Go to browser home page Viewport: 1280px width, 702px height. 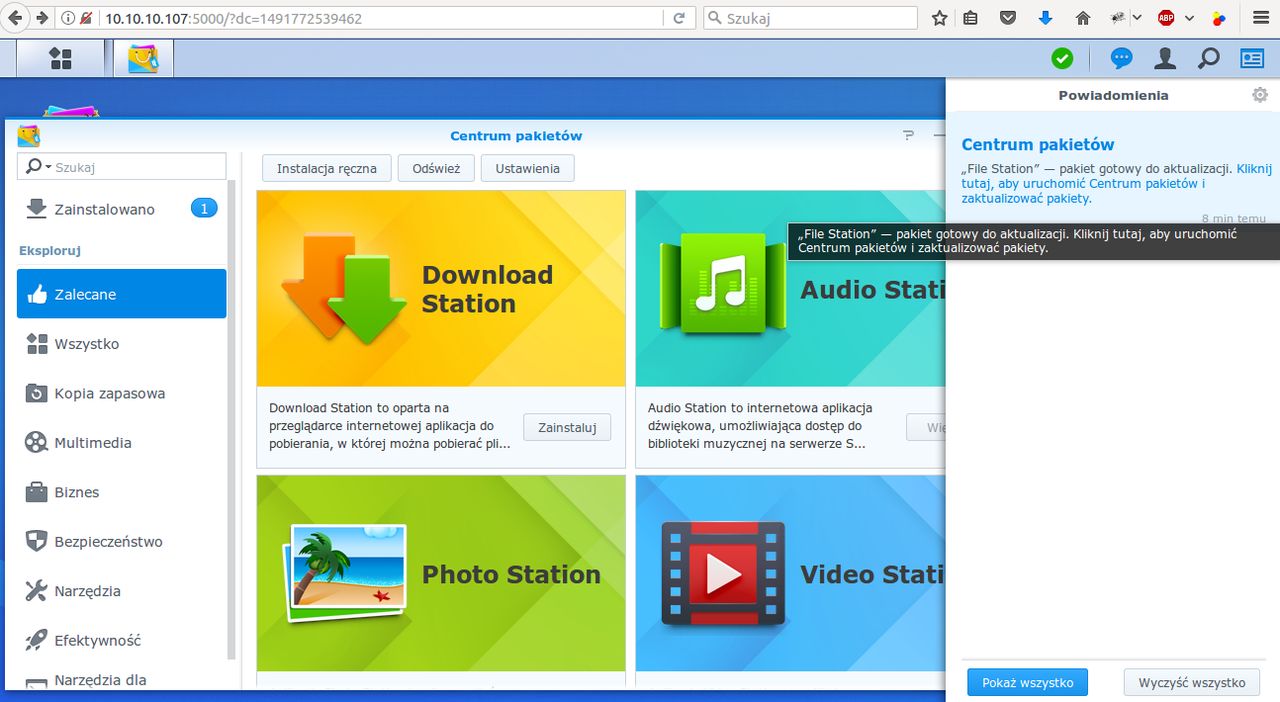[1082, 18]
